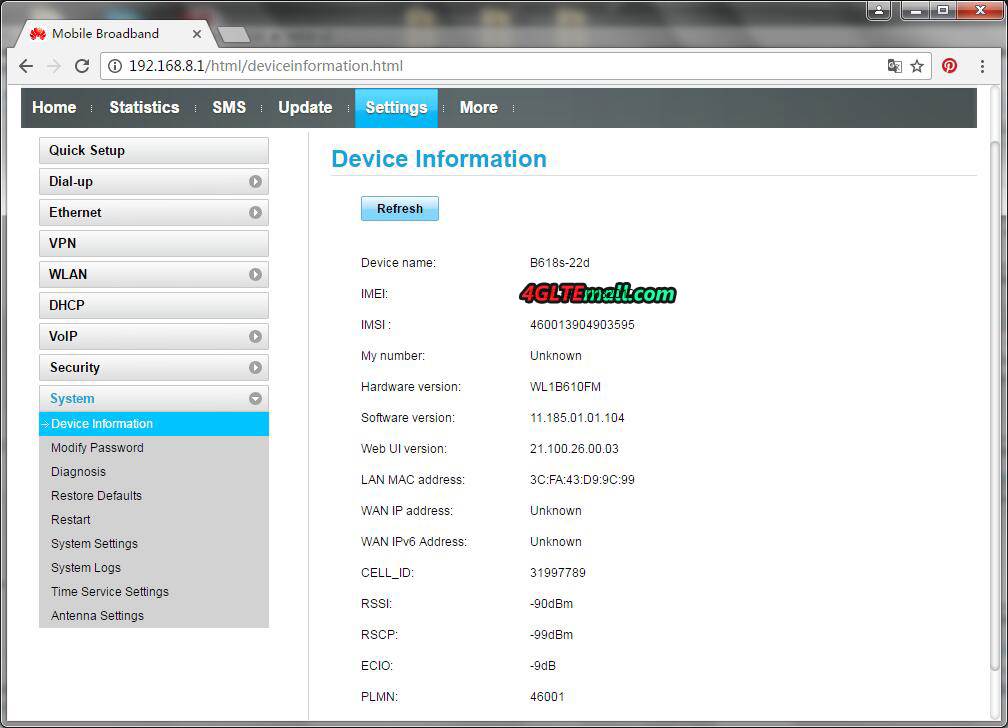
Task: Open the Statistics tab
Action: click(144, 108)
